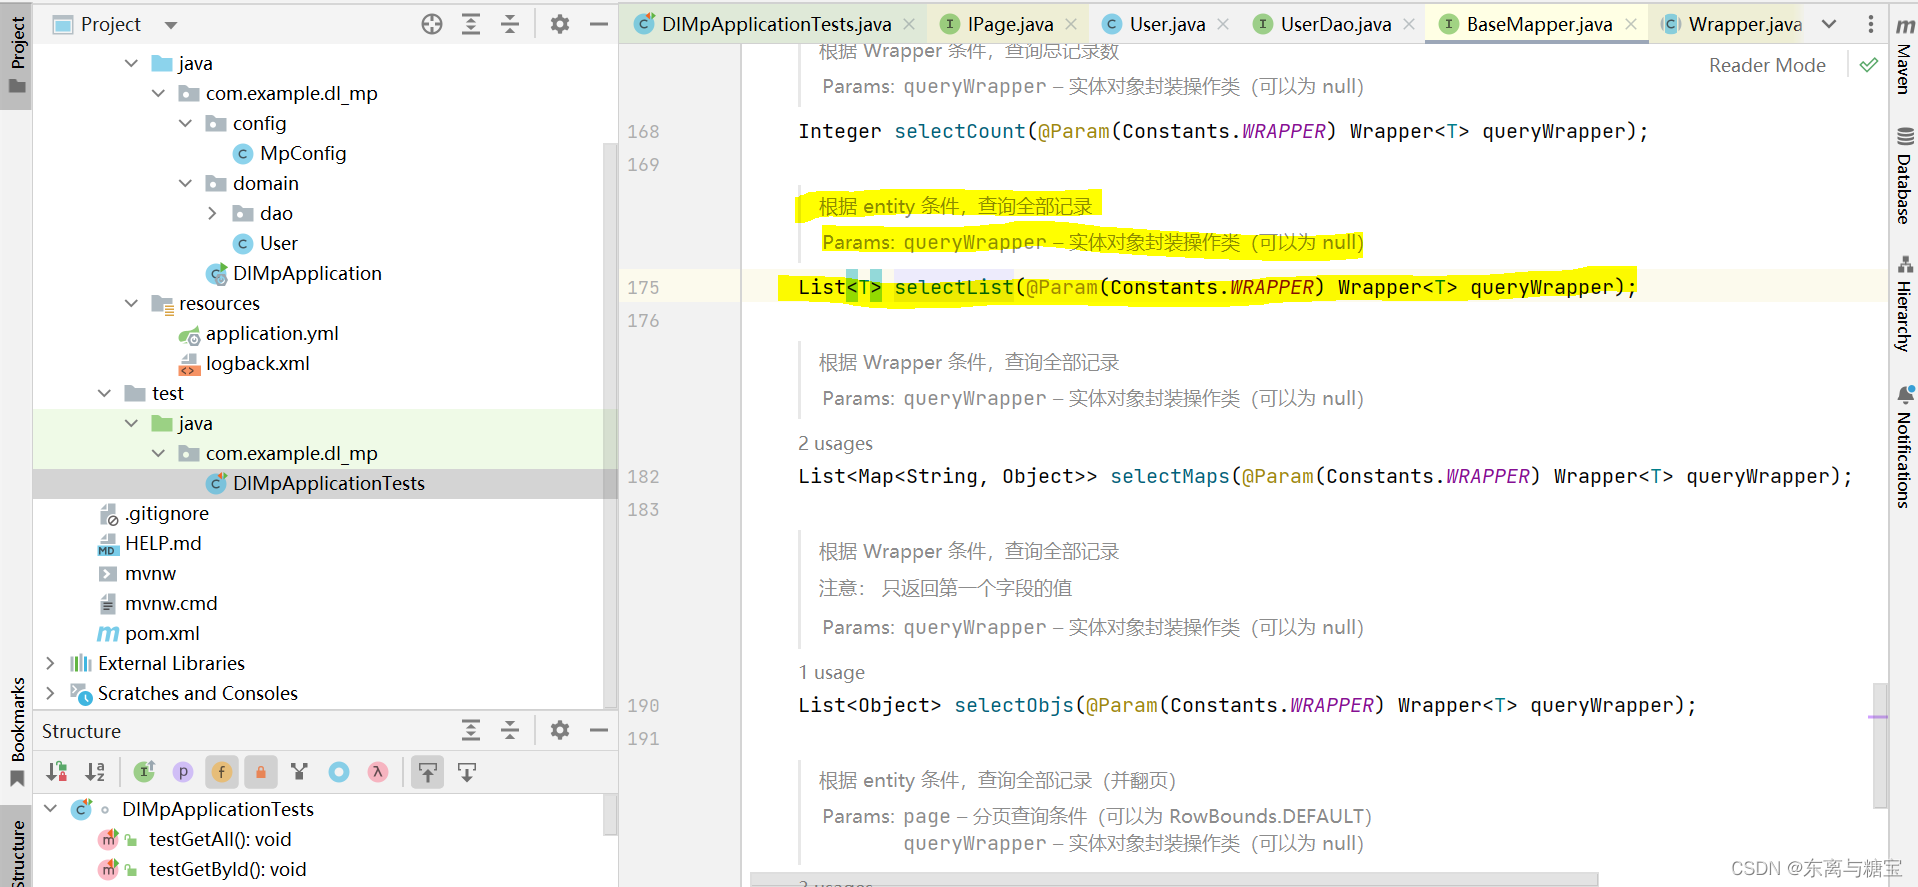The image size is (1918, 887).
Task: Open the Maven tool window
Action: pyautogui.click(x=1904, y=56)
